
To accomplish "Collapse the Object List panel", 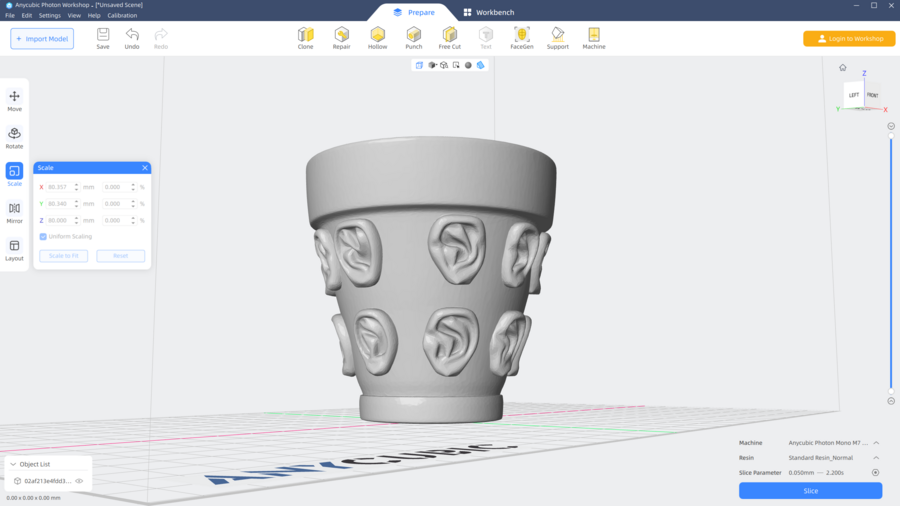I will pos(12,464).
